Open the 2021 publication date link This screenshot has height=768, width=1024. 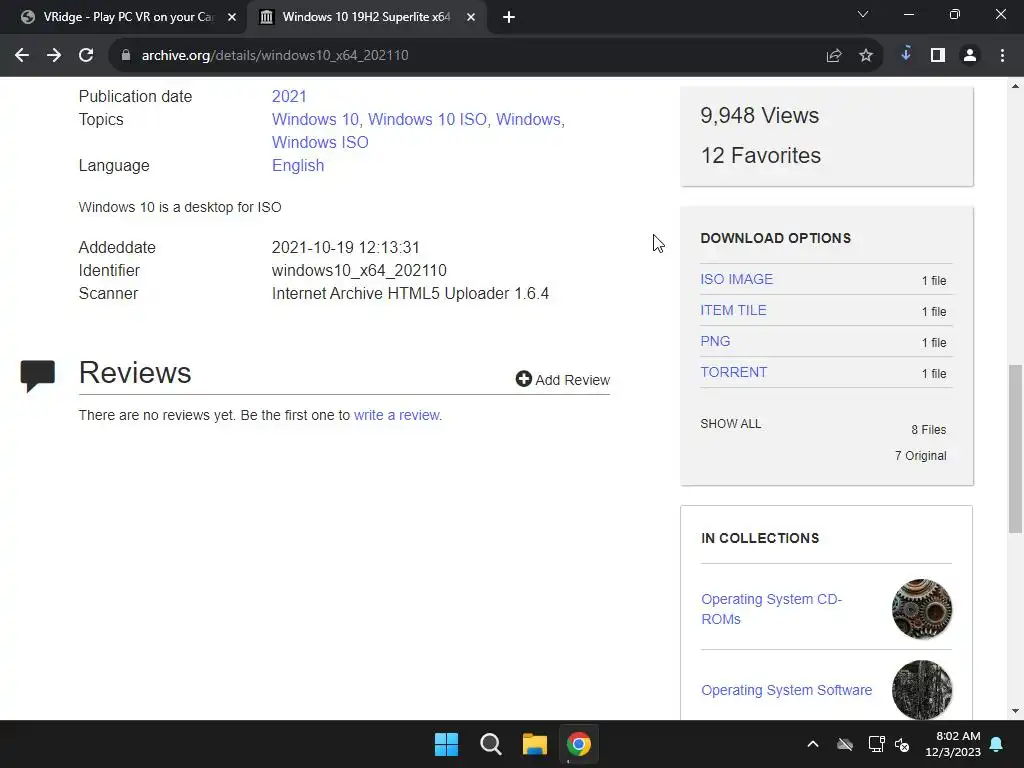(289, 97)
